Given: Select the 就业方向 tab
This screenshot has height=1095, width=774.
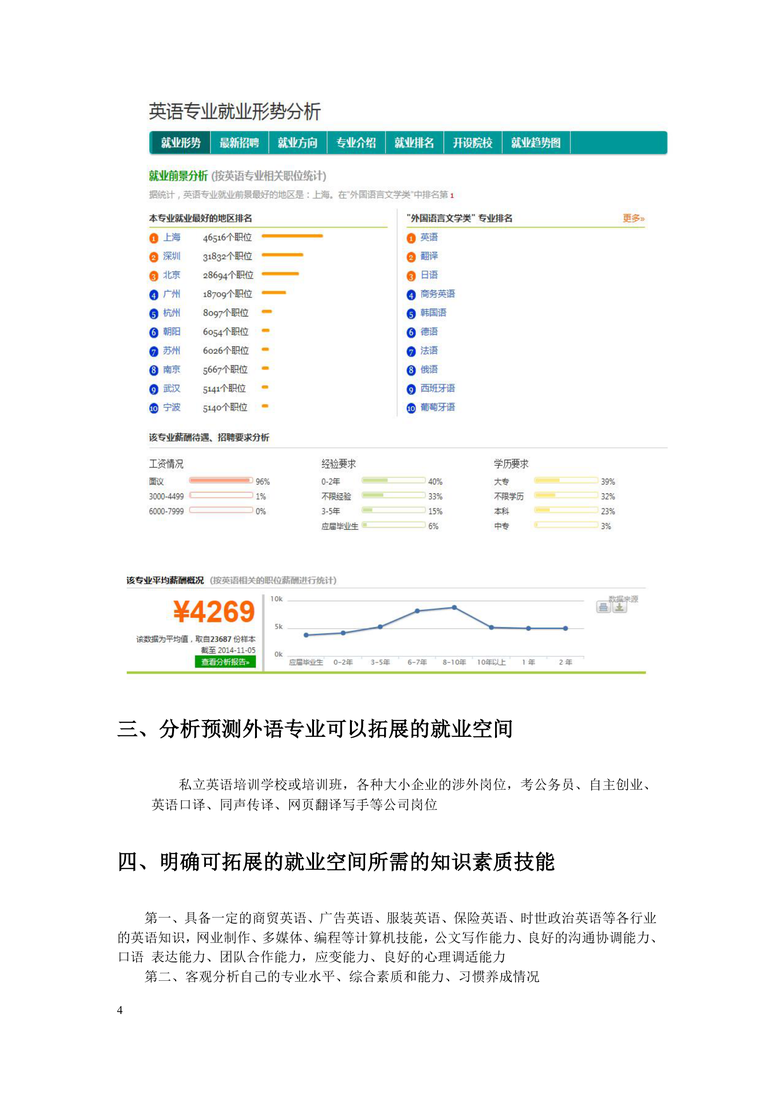Looking at the screenshot, I should tap(298, 142).
